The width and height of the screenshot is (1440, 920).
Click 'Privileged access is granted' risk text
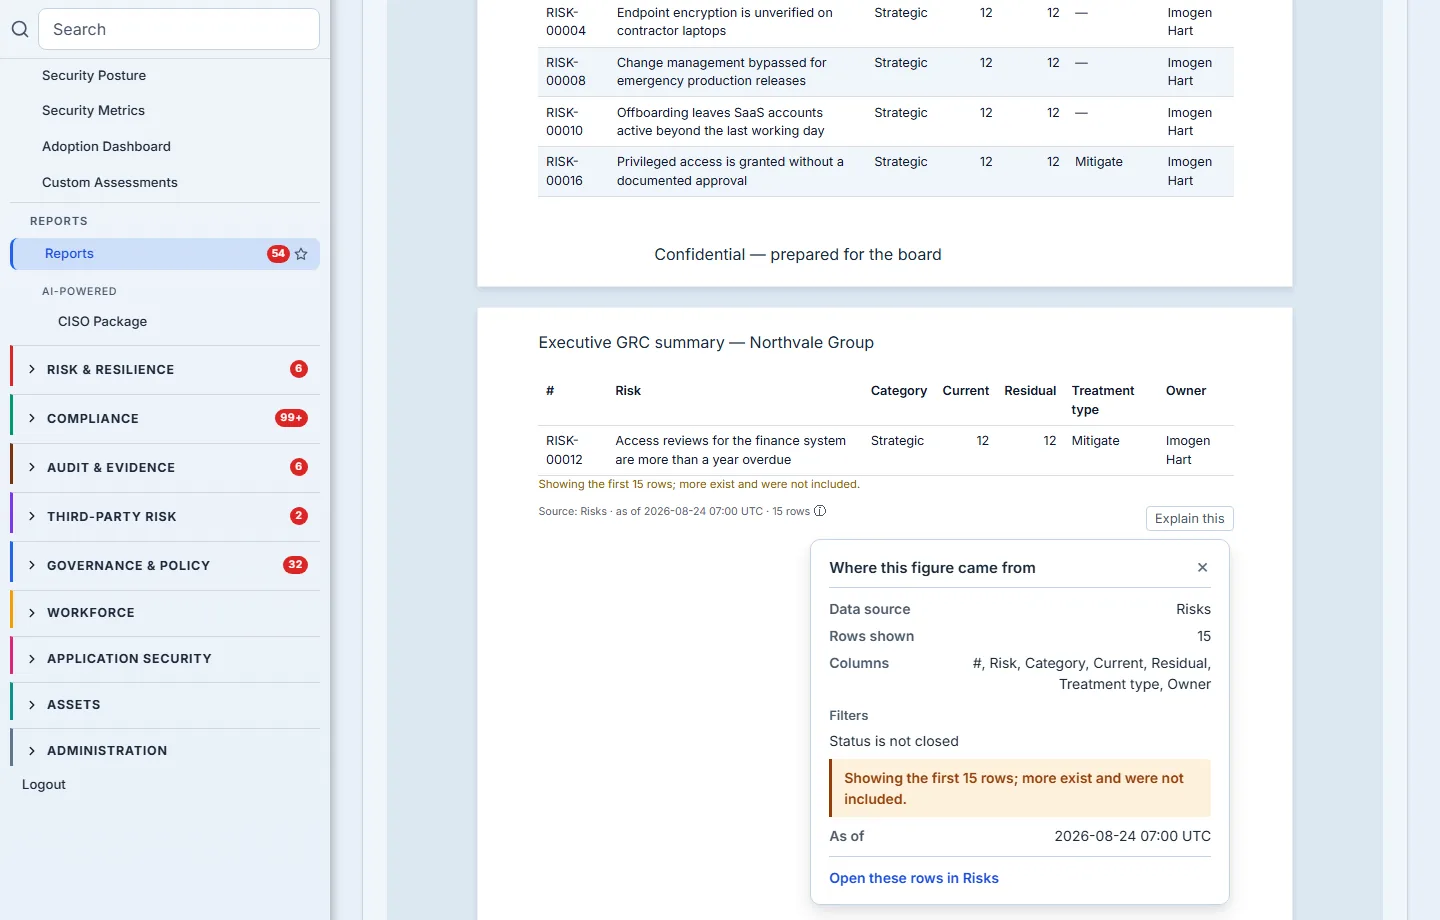[x=730, y=171]
